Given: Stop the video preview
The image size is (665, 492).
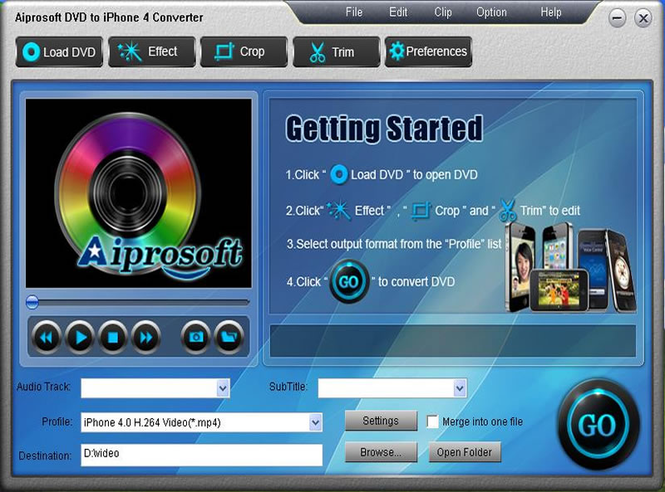Looking at the screenshot, I should tap(113, 338).
